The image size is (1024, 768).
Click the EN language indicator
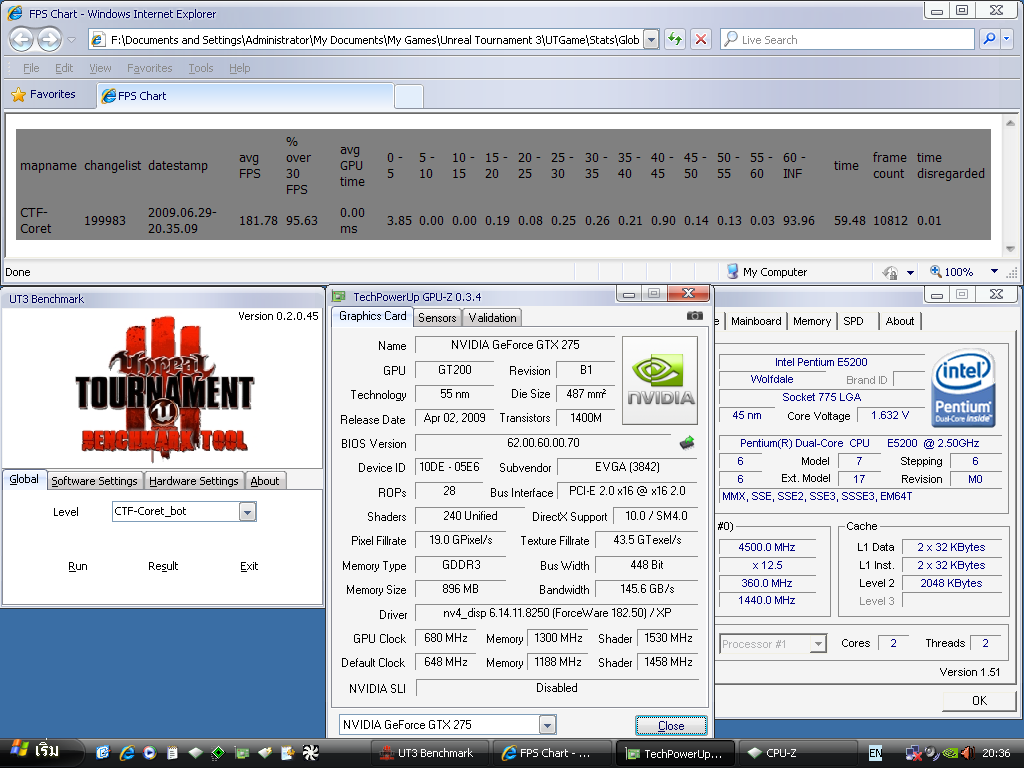[875, 753]
